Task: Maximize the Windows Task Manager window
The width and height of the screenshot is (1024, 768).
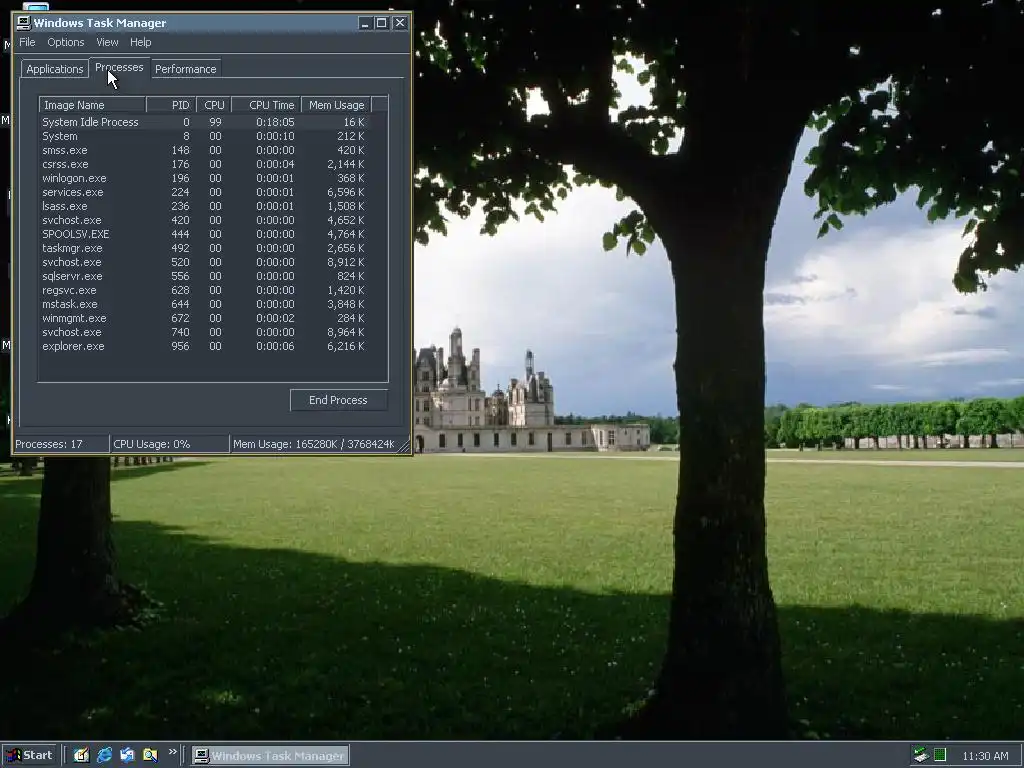Action: 381,23
